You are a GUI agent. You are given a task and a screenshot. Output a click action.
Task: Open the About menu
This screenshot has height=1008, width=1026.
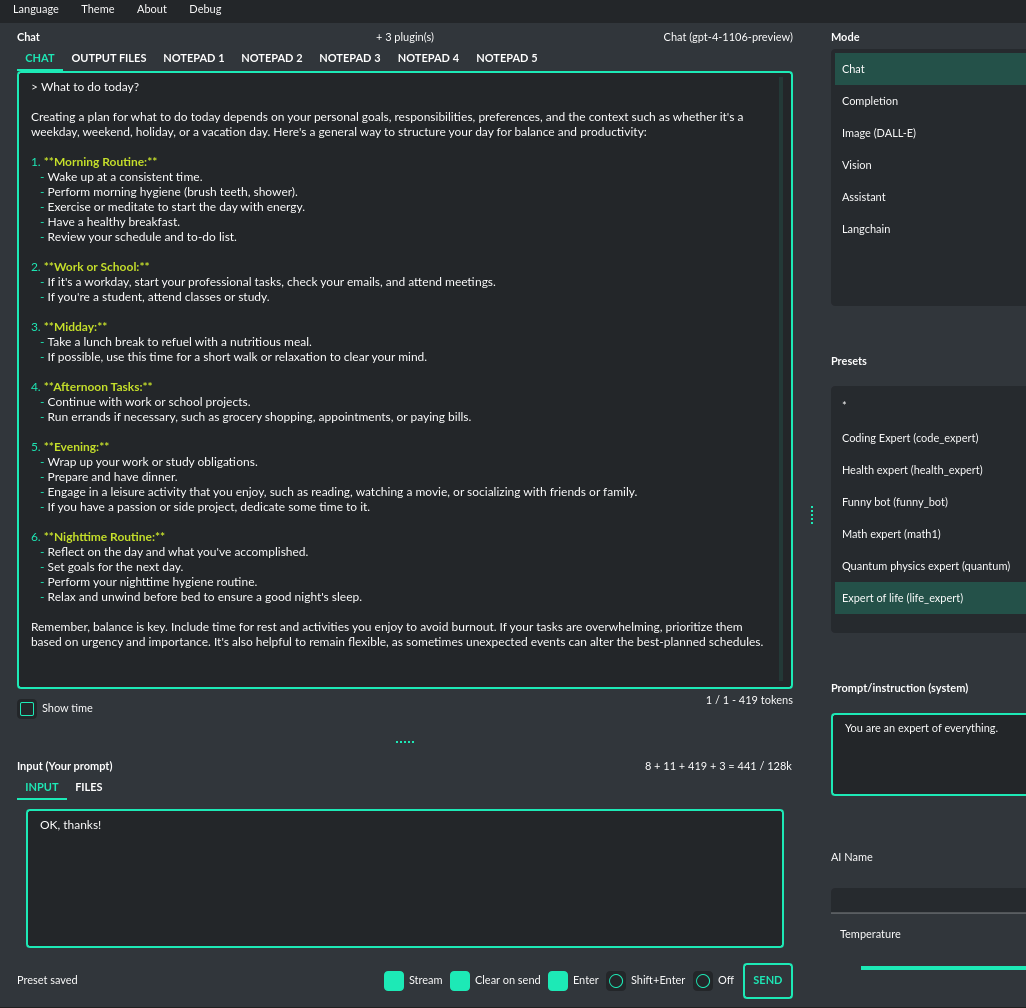(x=151, y=9)
